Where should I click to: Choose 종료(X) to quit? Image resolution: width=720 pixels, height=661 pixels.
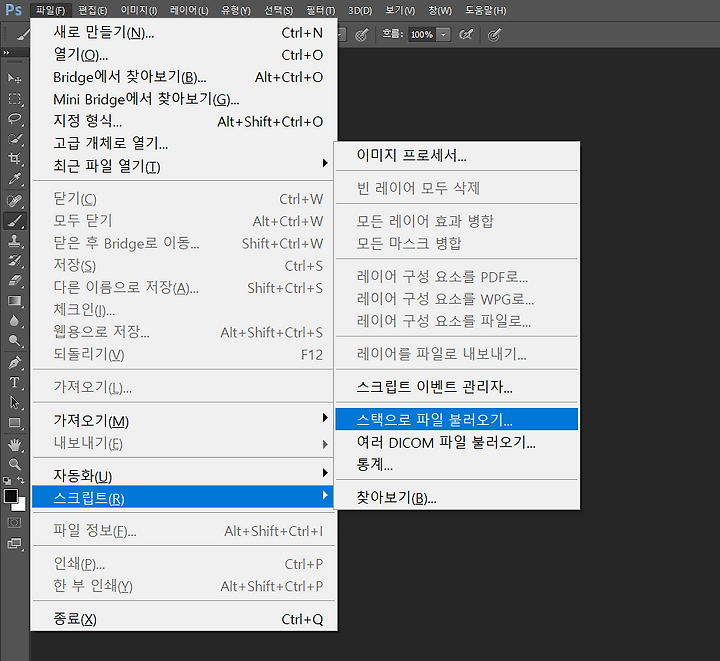[184, 619]
